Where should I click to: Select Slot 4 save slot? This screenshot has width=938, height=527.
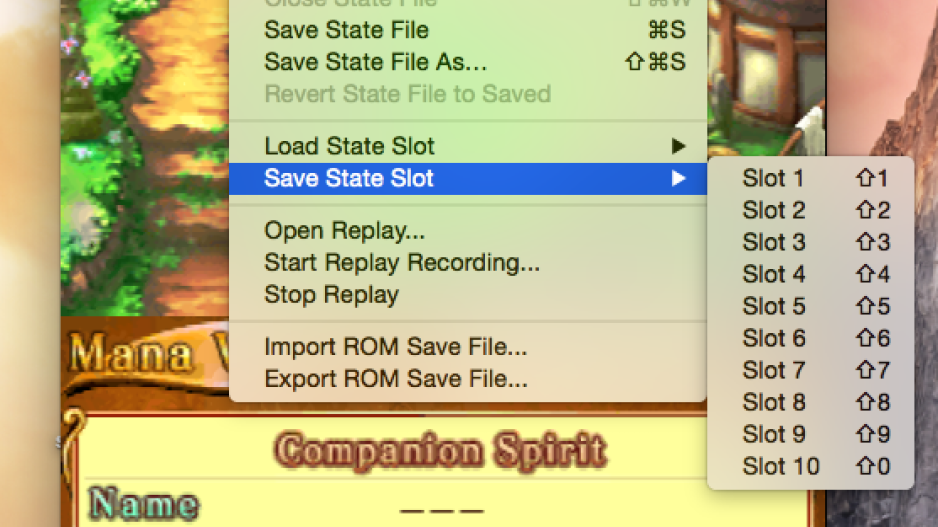(x=773, y=275)
